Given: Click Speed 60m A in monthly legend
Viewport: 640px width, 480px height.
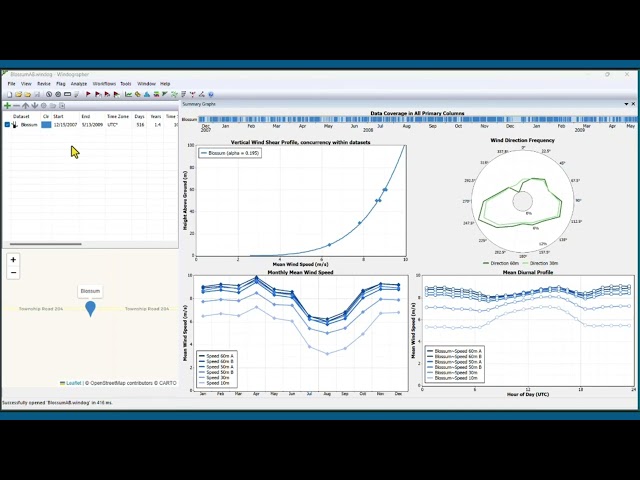Looking at the screenshot, I should tap(216, 356).
